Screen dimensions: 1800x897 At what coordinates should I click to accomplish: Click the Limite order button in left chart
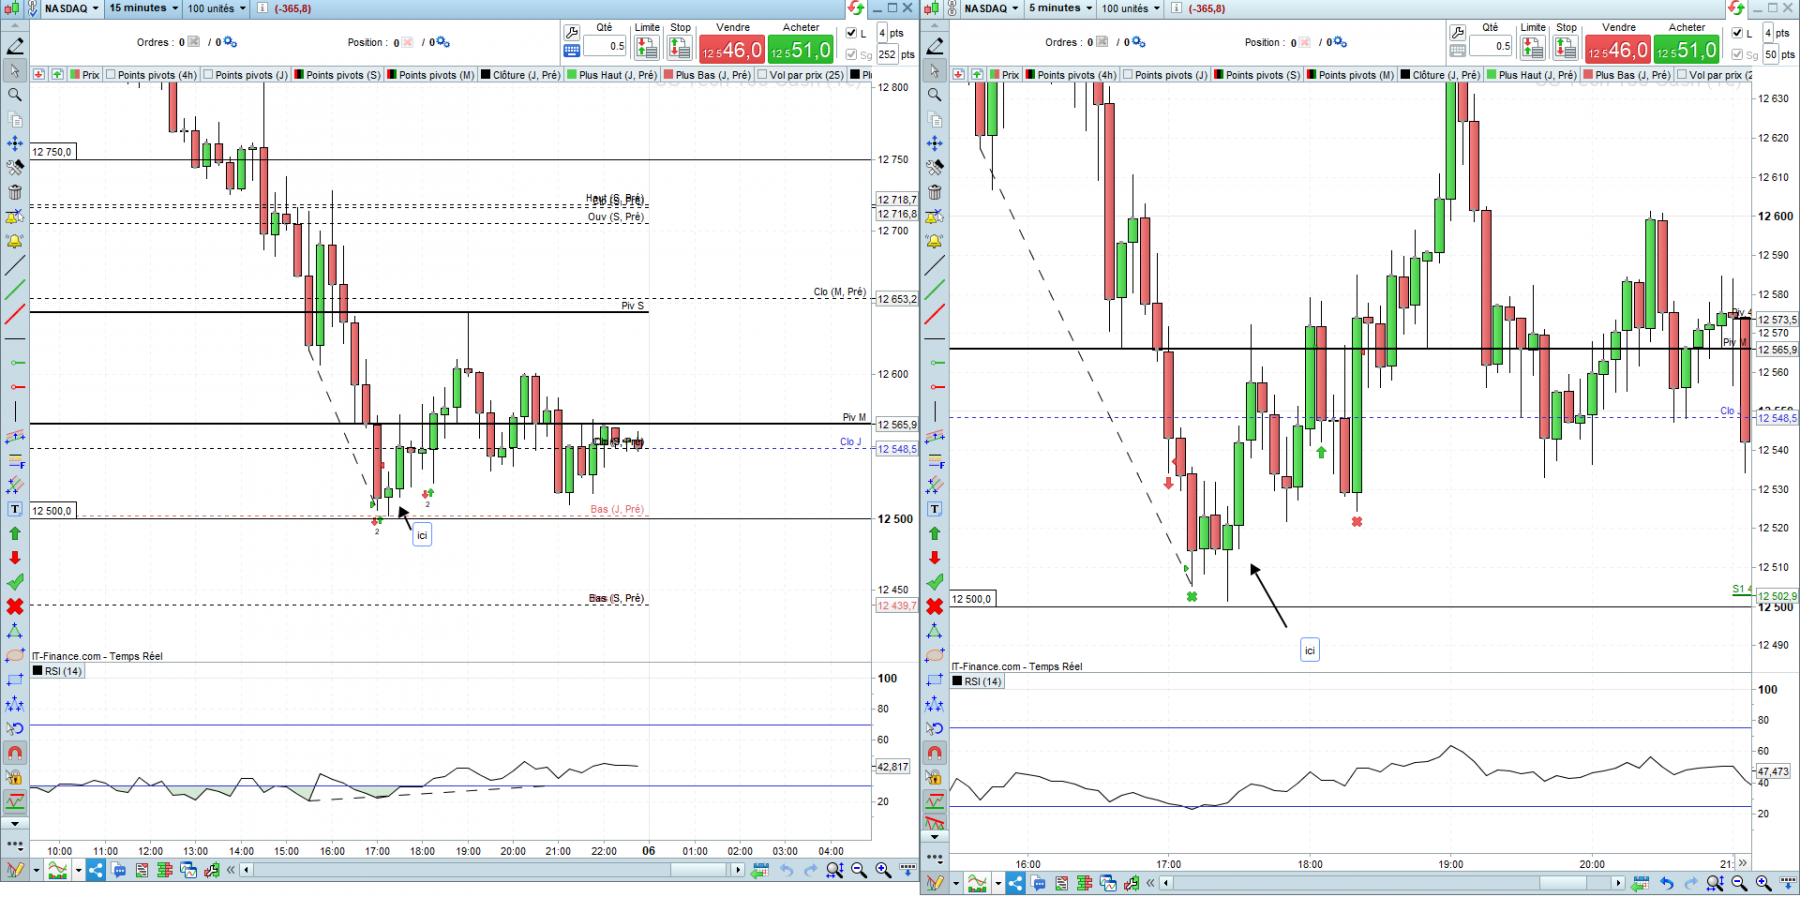(x=646, y=47)
